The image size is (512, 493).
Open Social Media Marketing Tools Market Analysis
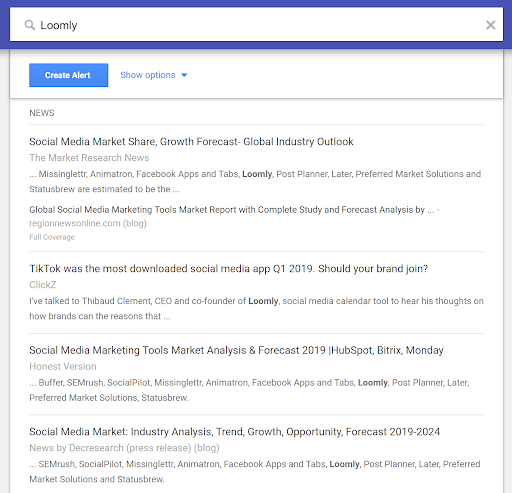coord(236,350)
